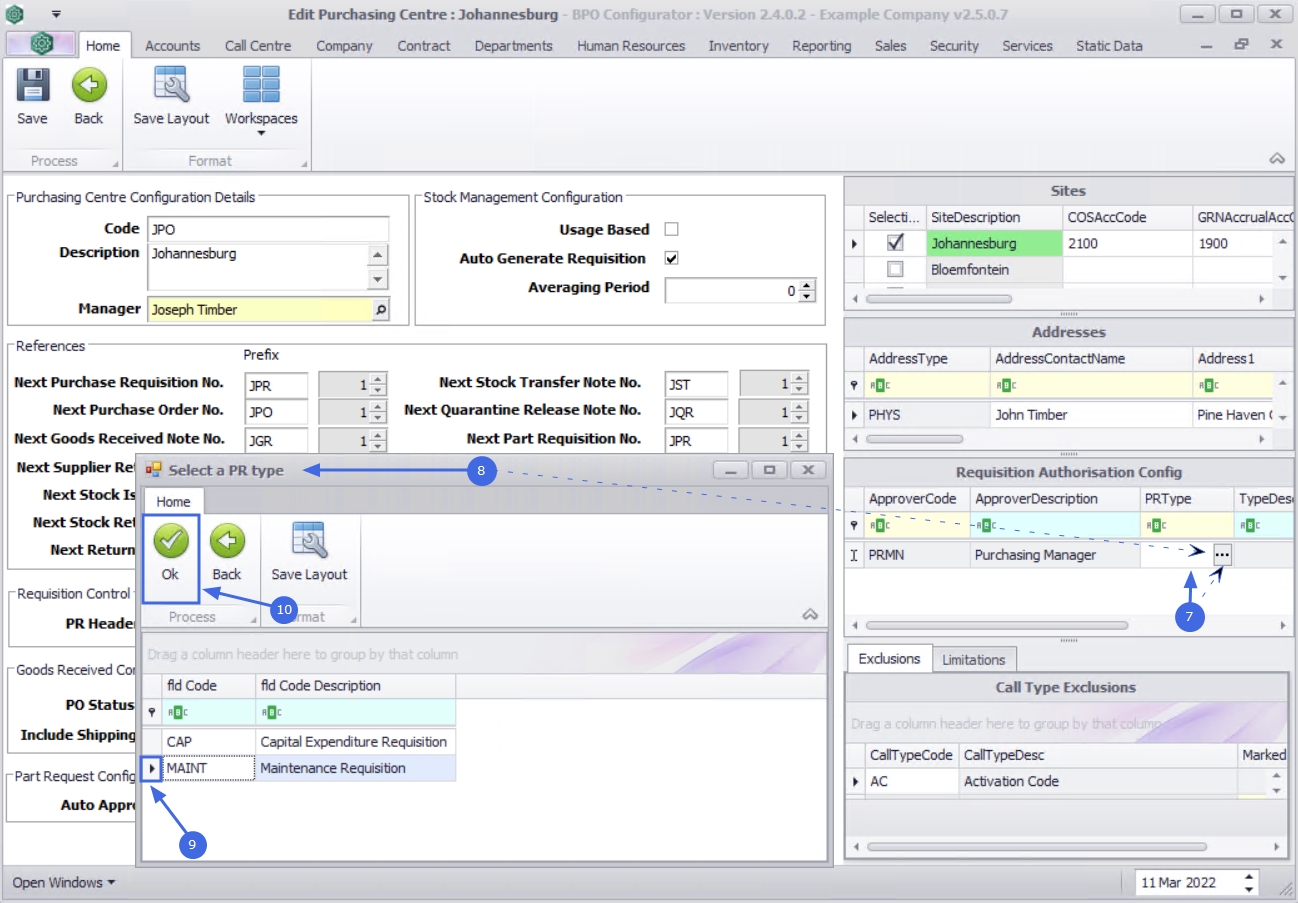The image size is (1298, 903).
Task: Untick the Auto Generate Requisition checkbox
Action: 672,258
